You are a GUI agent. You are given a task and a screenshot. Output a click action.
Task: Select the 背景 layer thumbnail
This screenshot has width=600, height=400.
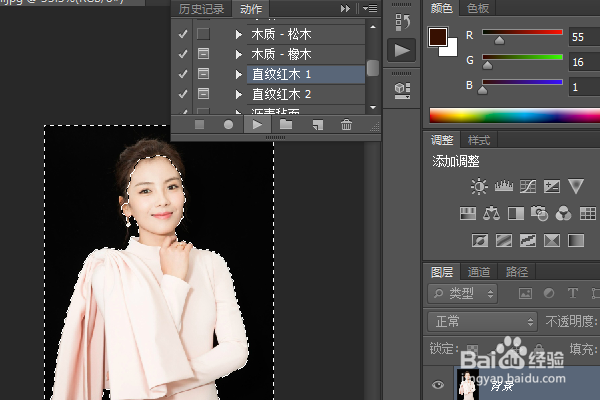point(468,384)
